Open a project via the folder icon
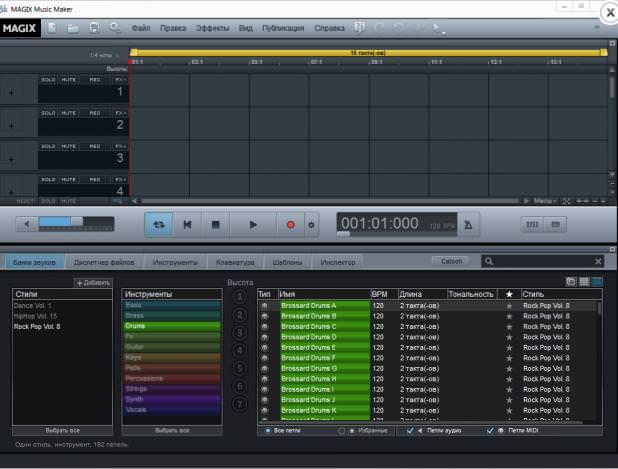Screen dimensions: 618x469 pos(73,28)
